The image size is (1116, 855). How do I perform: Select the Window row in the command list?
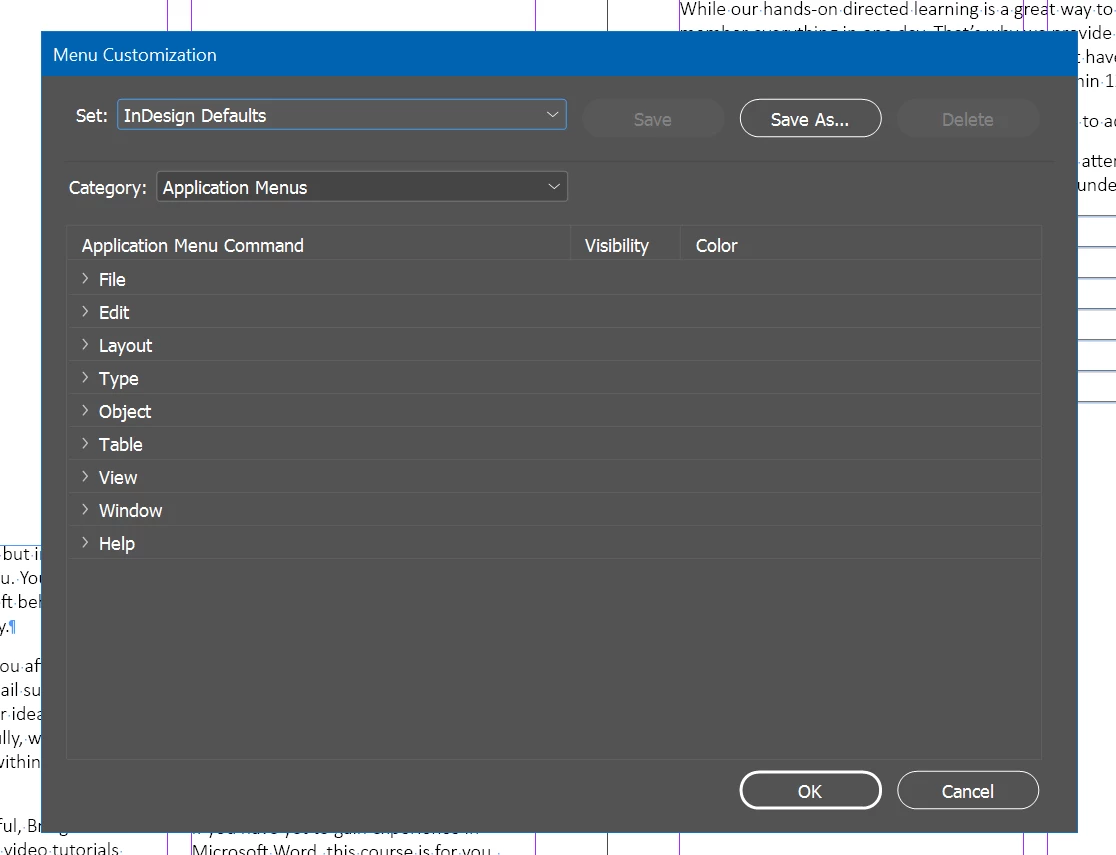click(x=554, y=510)
